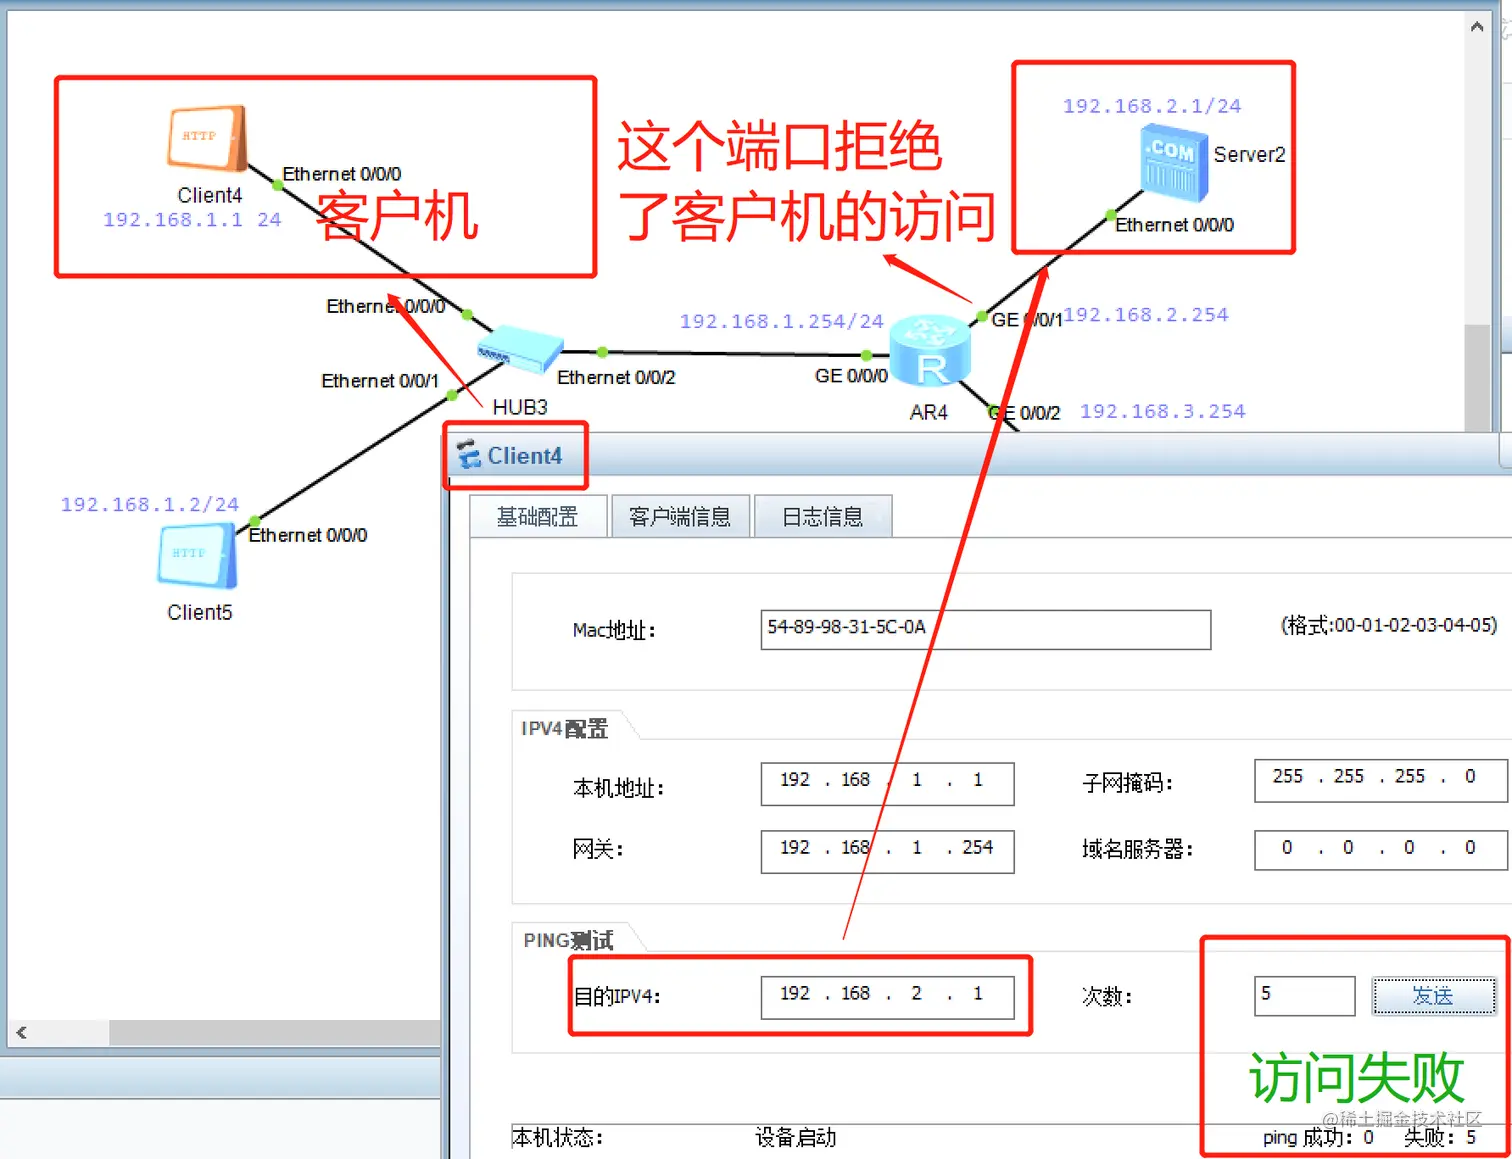Click the 设备启动 status text
Image resolution: width=1512 pixels, height=1159 pixels.
point(795,1137)
